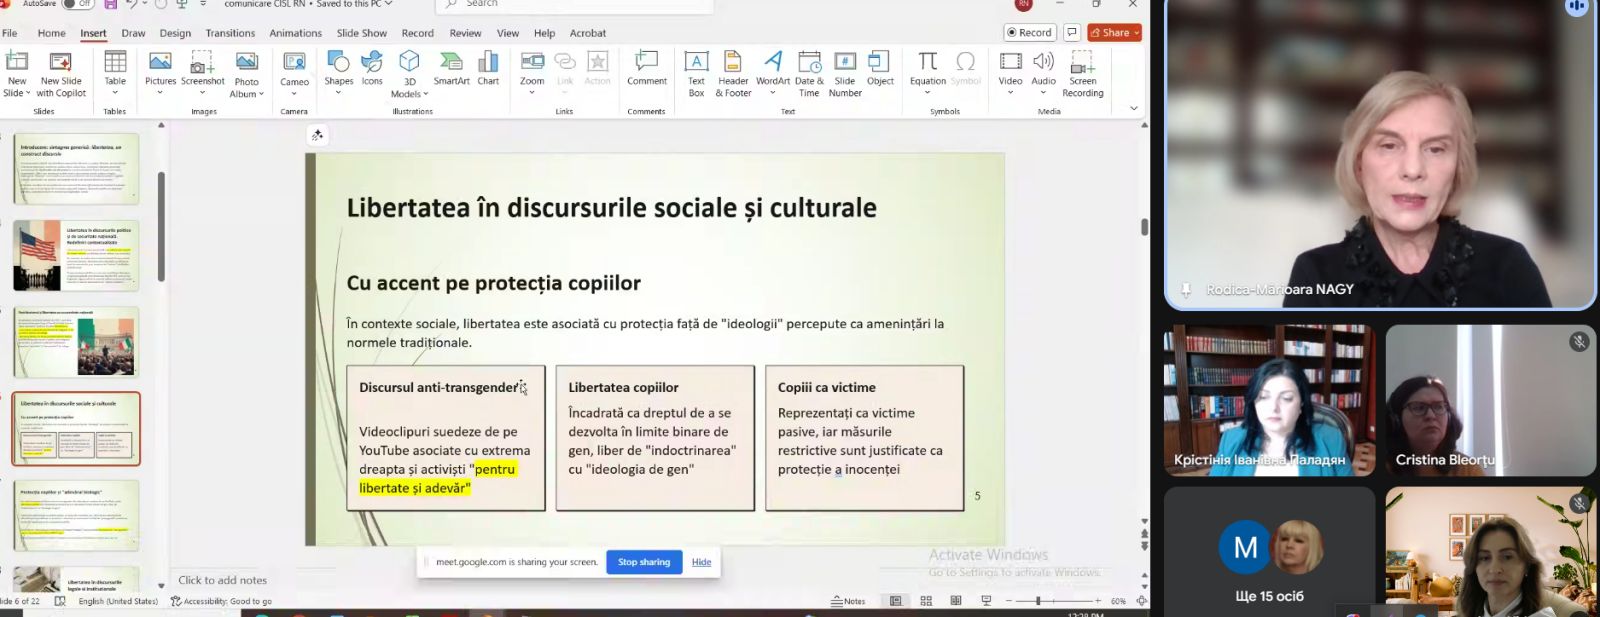Start a Screen Recording

tap(1082, 74)
